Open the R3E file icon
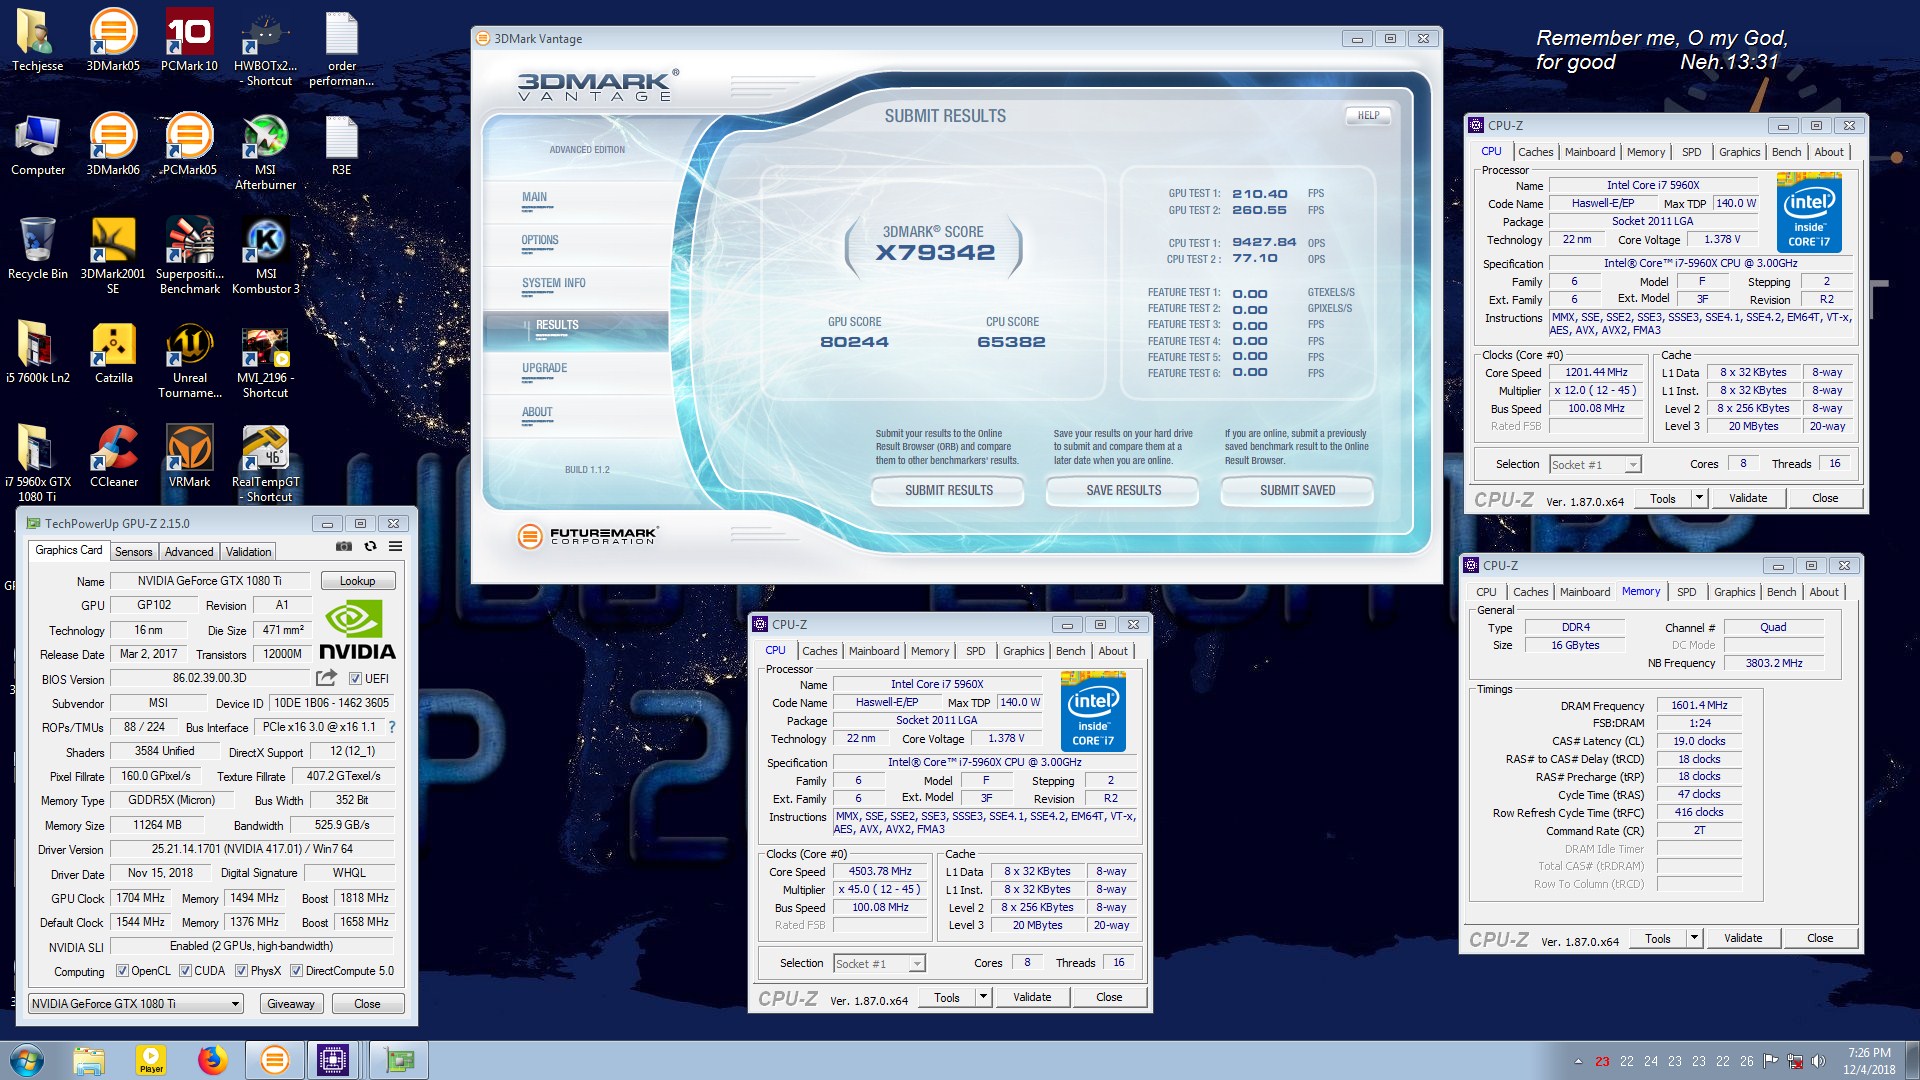The image size is (1920, 1080). [341, 144]
